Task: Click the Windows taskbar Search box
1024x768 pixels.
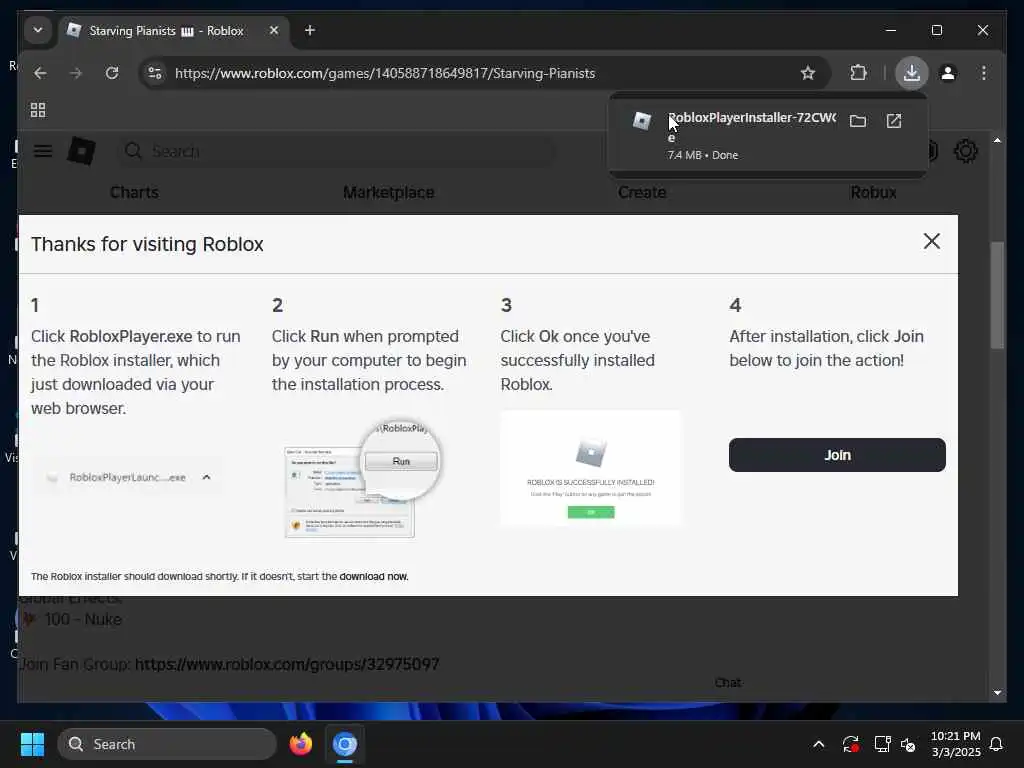Action: (167, 744)
